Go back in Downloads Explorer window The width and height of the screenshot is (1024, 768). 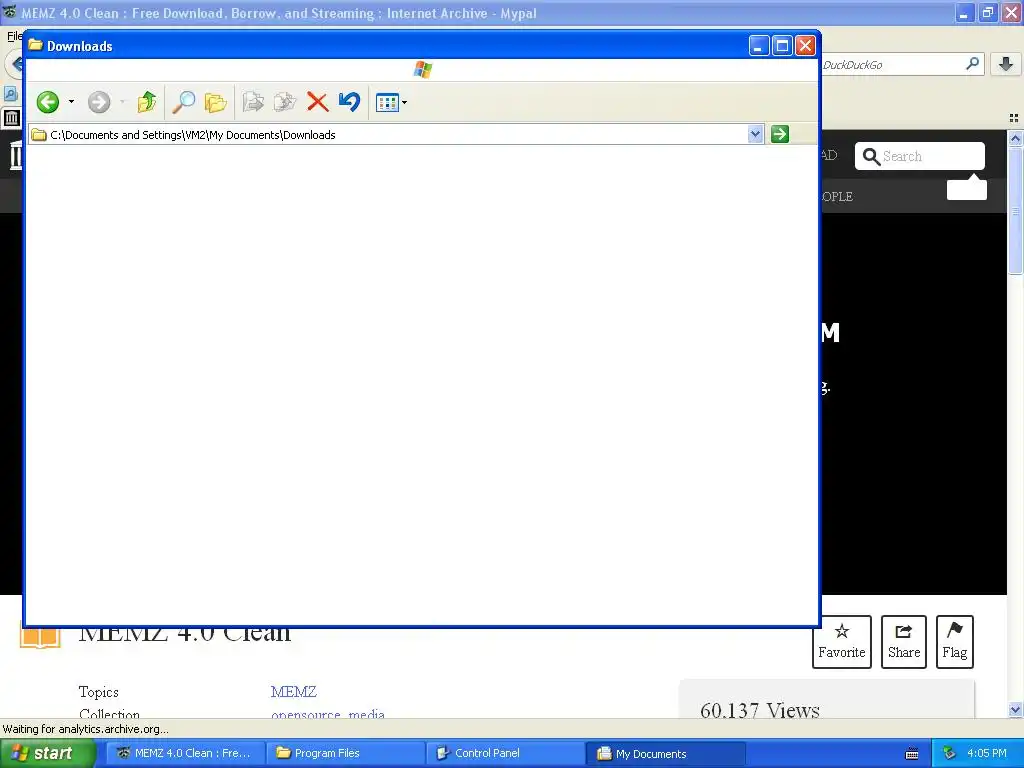(x=48, y=102)
